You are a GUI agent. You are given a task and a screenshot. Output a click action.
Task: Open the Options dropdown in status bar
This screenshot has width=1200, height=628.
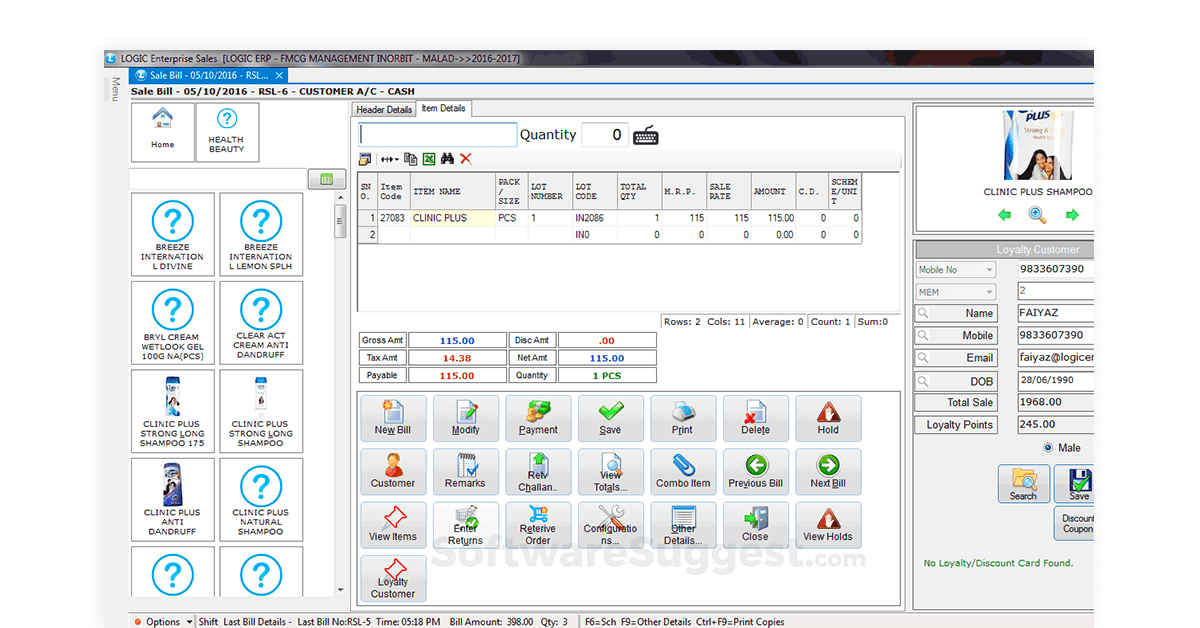point(165,622)
